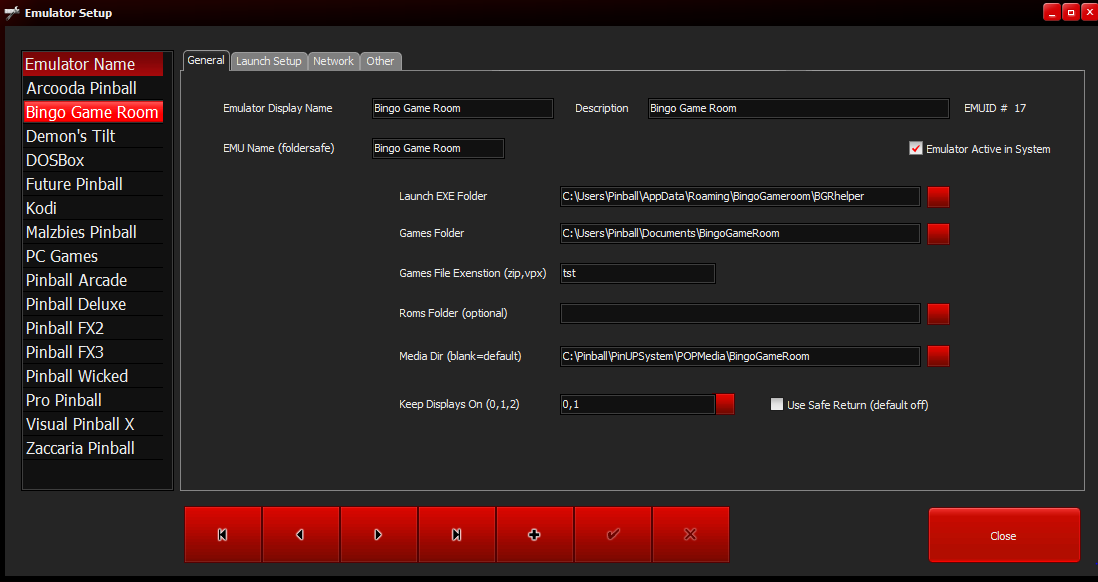The width and height of the screenshot is (1098, 582).
Task: Click the Close button
Action: pyautogui.click(x=1003, y=536)
